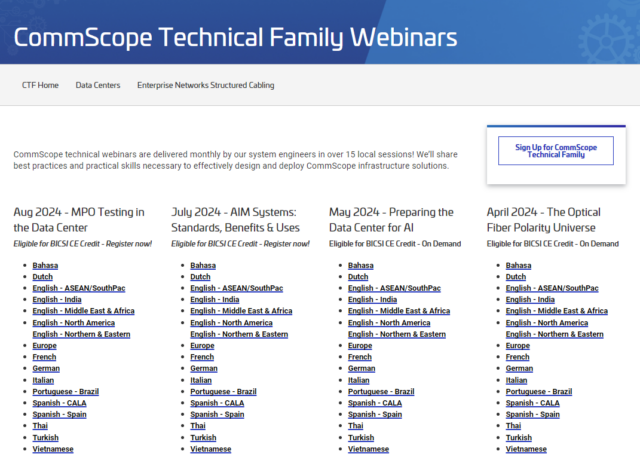Screen dimensions: 640x463
Task: Open English - North America under April 2024
Action: pos(547,323)
